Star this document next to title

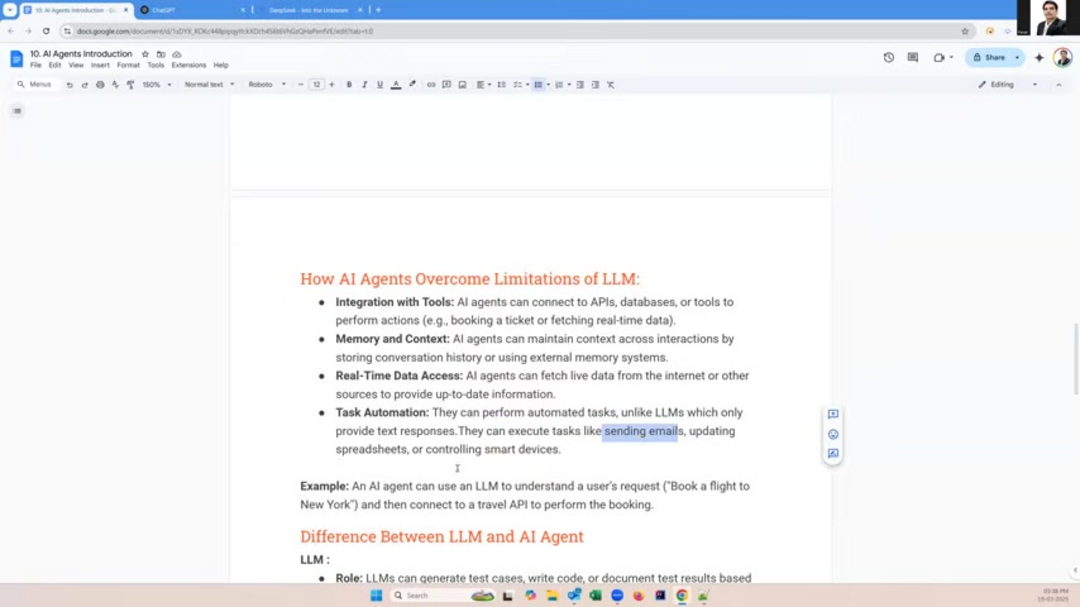[145, 54]
